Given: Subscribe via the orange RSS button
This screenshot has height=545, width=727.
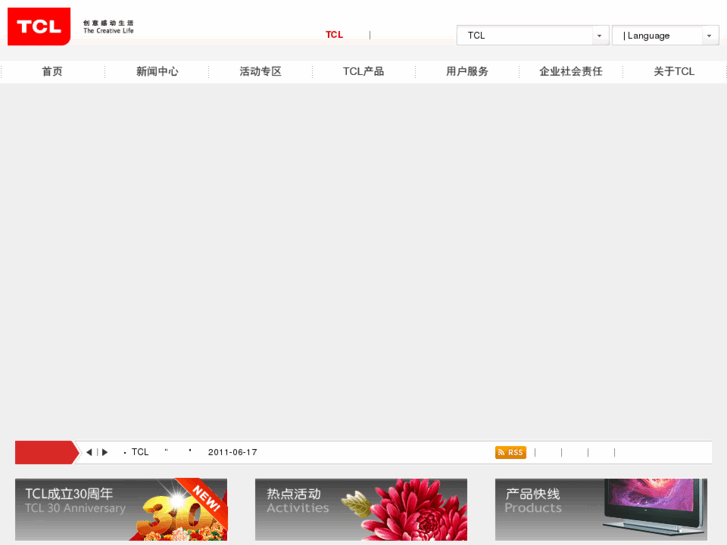Looking at the screenshot, I should click(x=510, y=452).
